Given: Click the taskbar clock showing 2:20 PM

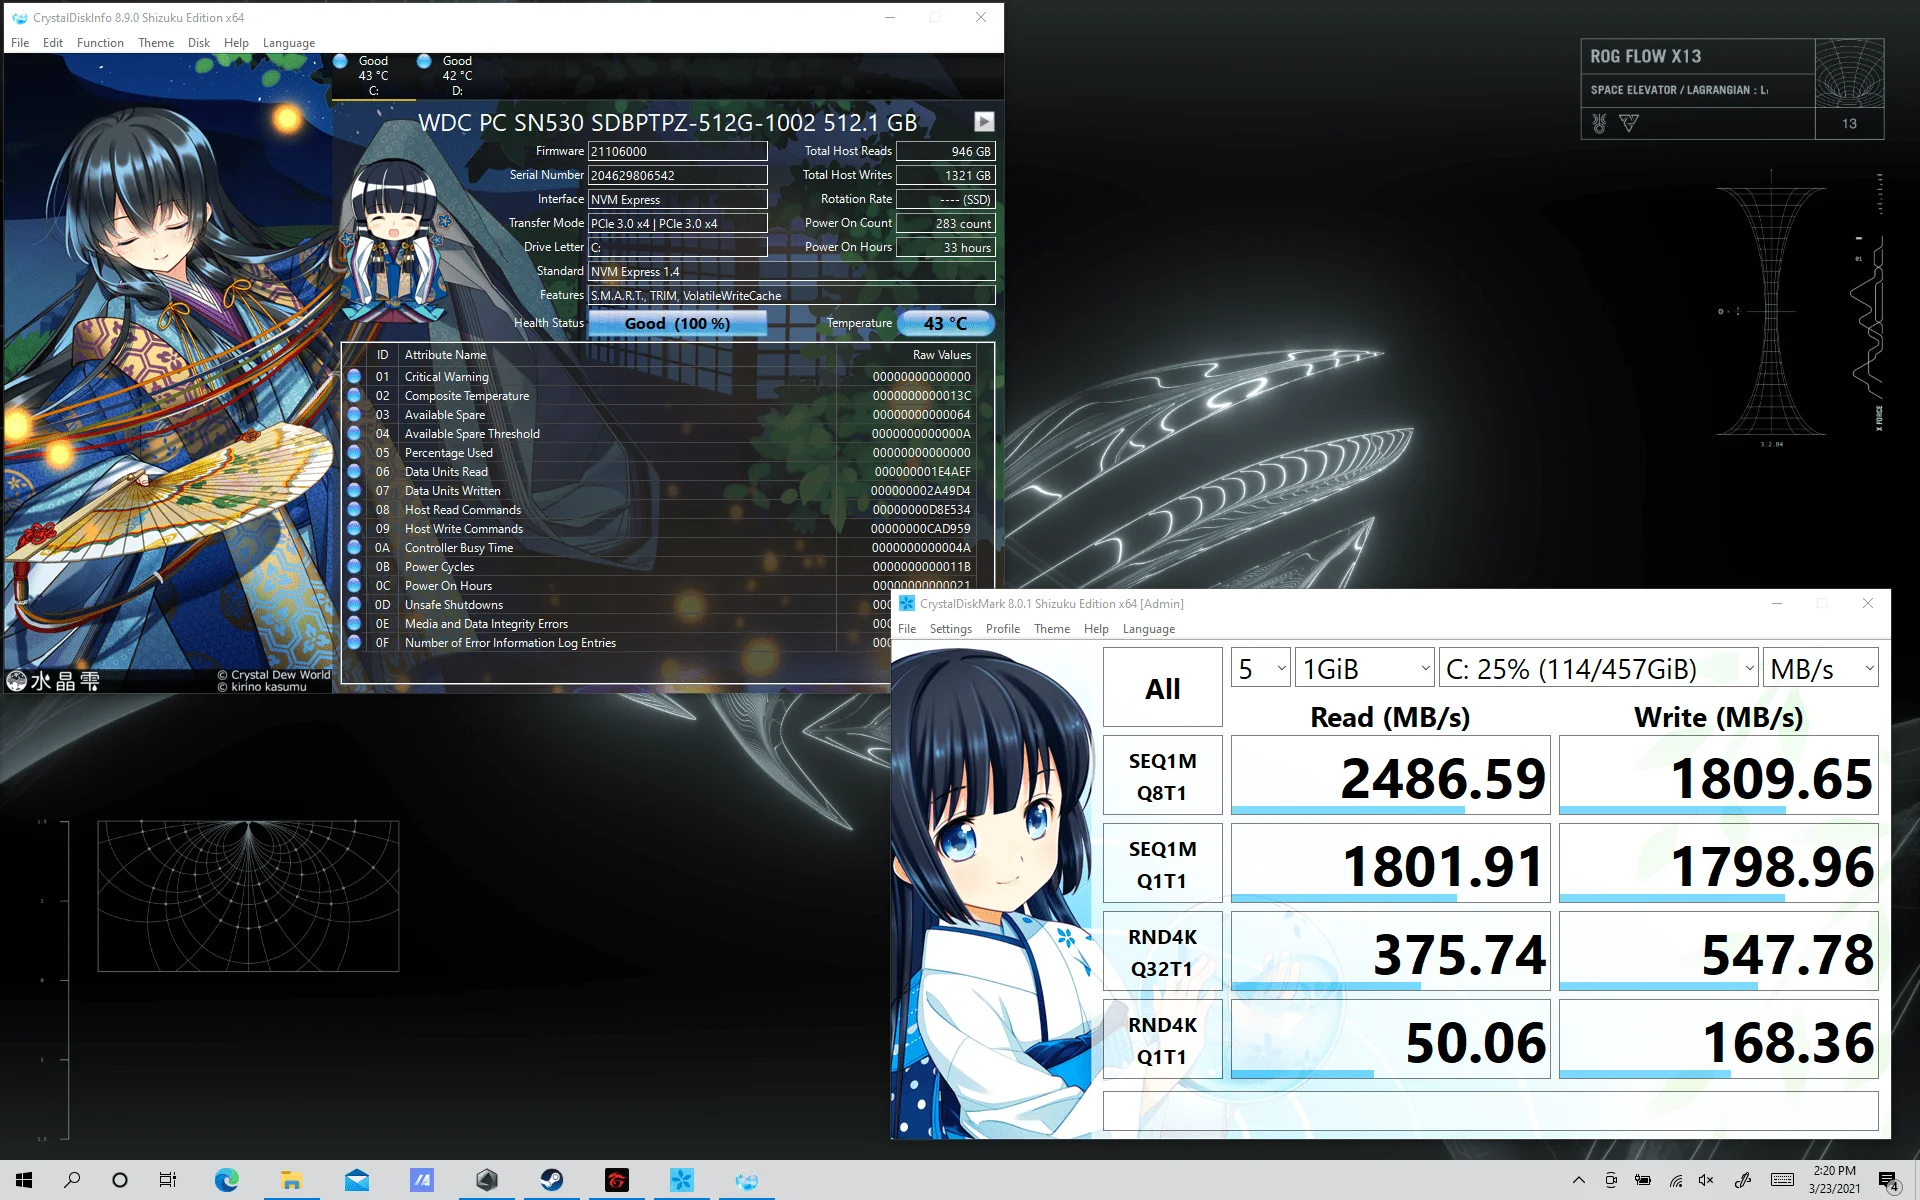Looking at the screenshot, I should point(1835,1180).
